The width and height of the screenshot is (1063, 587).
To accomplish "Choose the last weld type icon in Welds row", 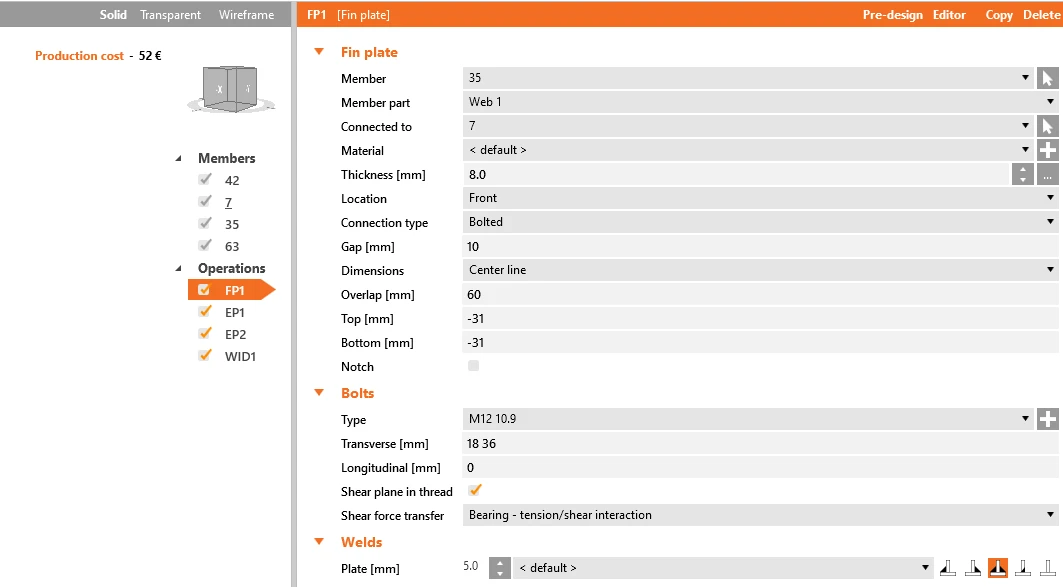I will pos(1048,568).
